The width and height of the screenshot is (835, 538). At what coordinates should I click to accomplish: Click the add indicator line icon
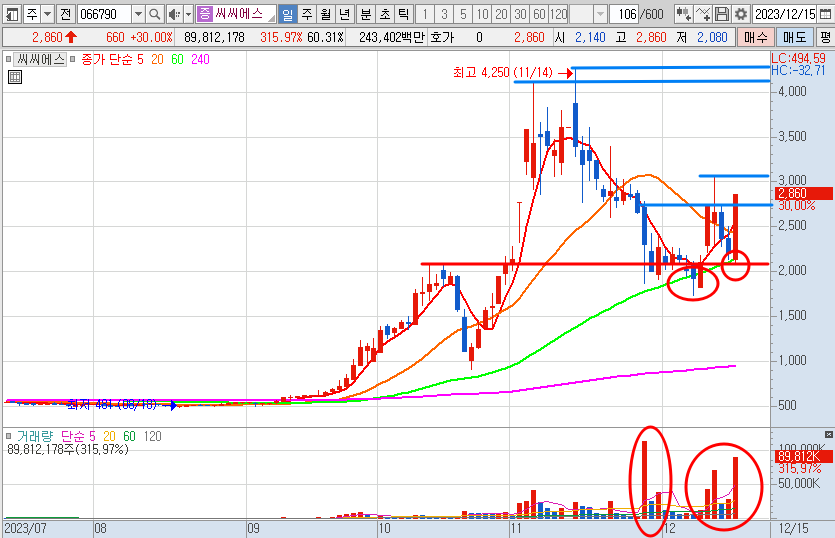[703, 14]
